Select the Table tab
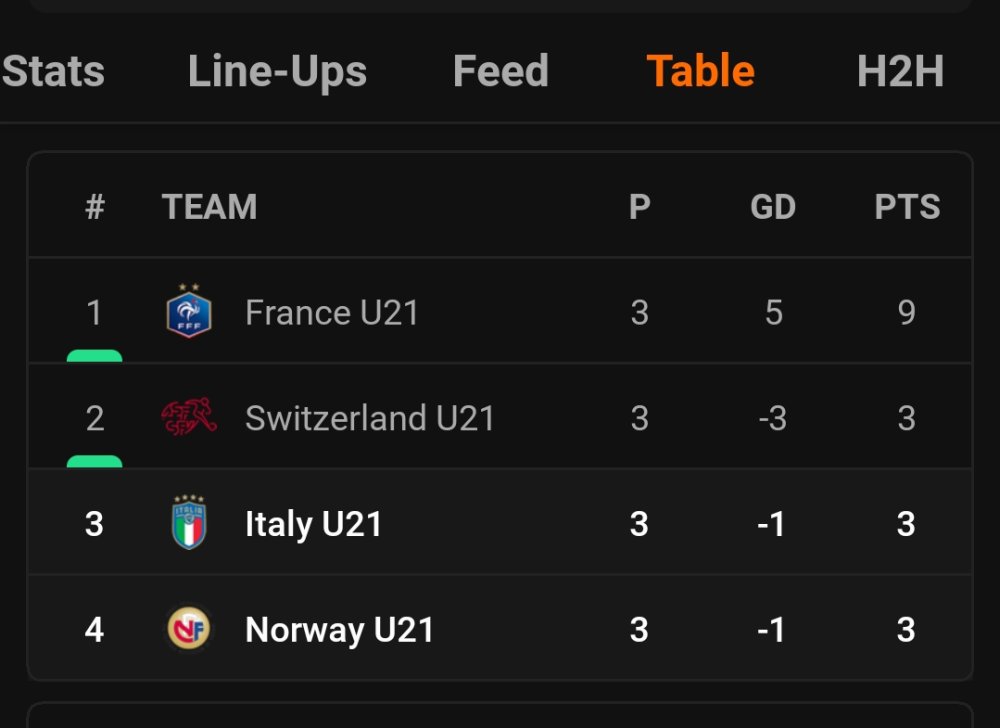 (x=700, y=72)
